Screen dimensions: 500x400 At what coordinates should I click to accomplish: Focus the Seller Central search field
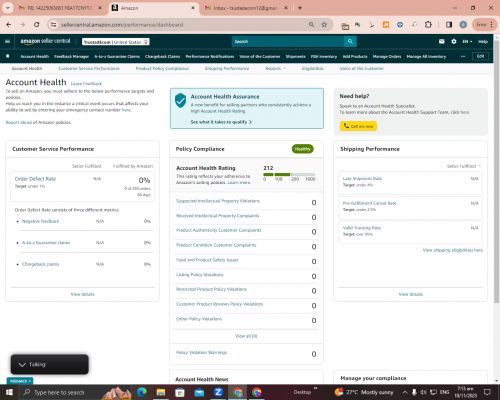pos(288,41)
